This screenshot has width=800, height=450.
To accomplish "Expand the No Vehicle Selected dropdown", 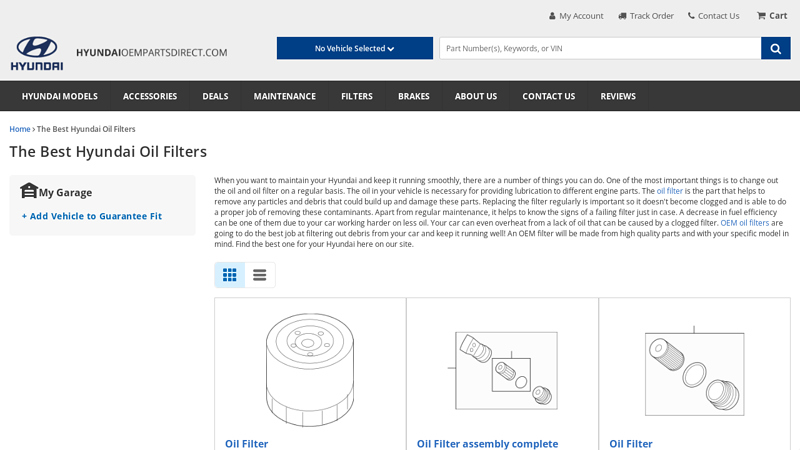I will pyautogui.click(x=355, y=48).
